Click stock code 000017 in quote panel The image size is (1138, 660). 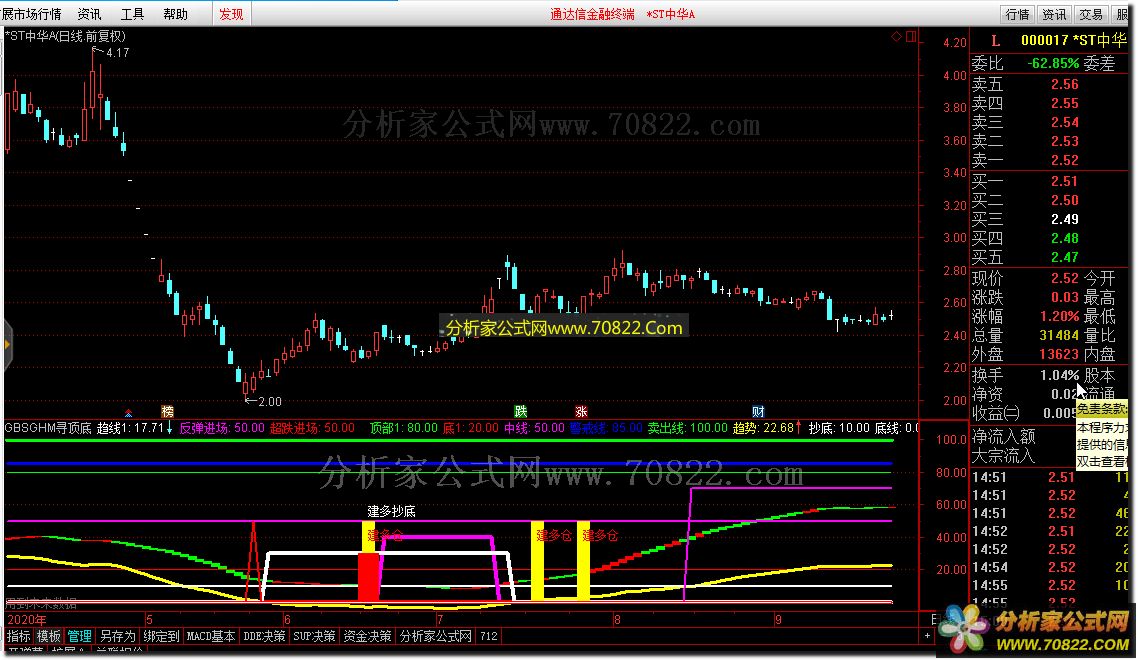click(x=1044, y=41)
